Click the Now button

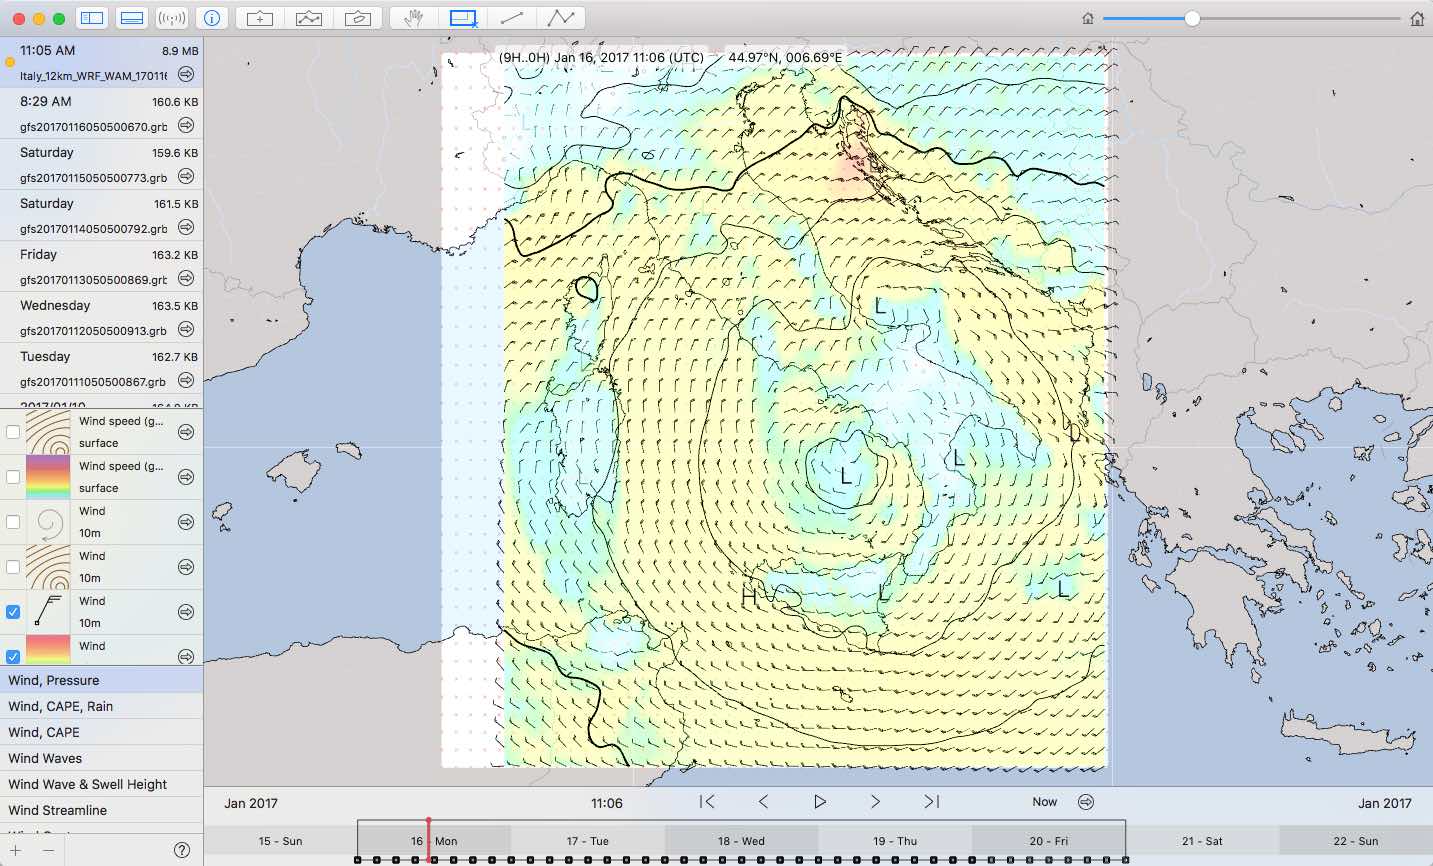[1045, 802]
